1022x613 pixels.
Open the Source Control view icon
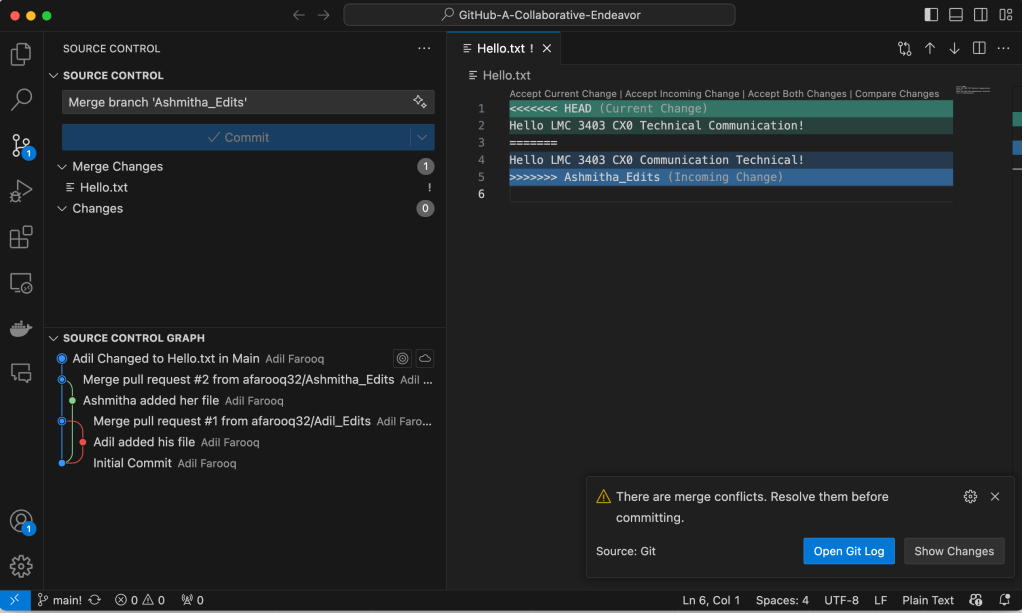click(x=21, y=145)
